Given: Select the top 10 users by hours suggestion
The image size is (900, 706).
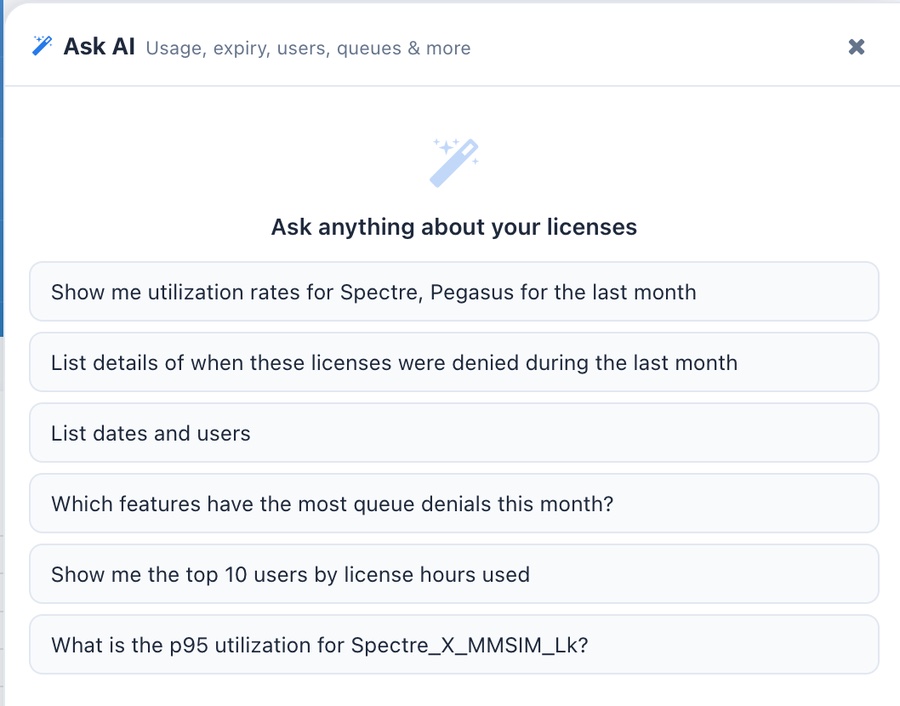Looking at the screenshot, I should point(454,574).
